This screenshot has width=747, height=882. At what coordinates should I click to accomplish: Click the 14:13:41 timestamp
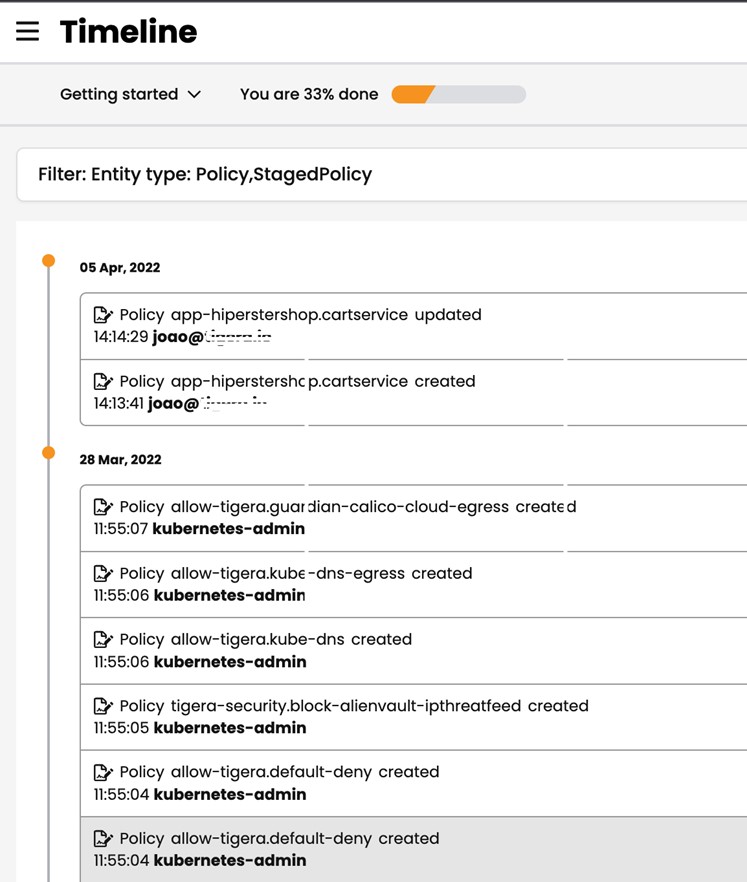click(118, 404)
